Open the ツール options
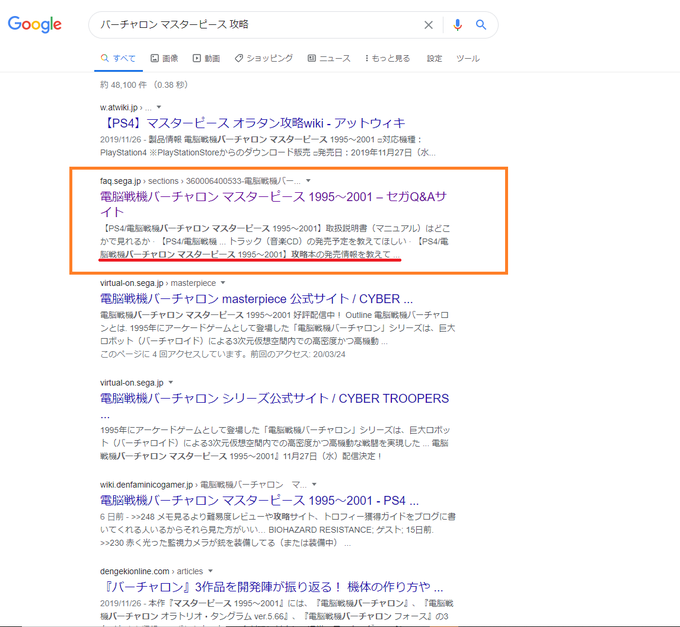Screen dimensions: 680x627 tap(468, 59)
